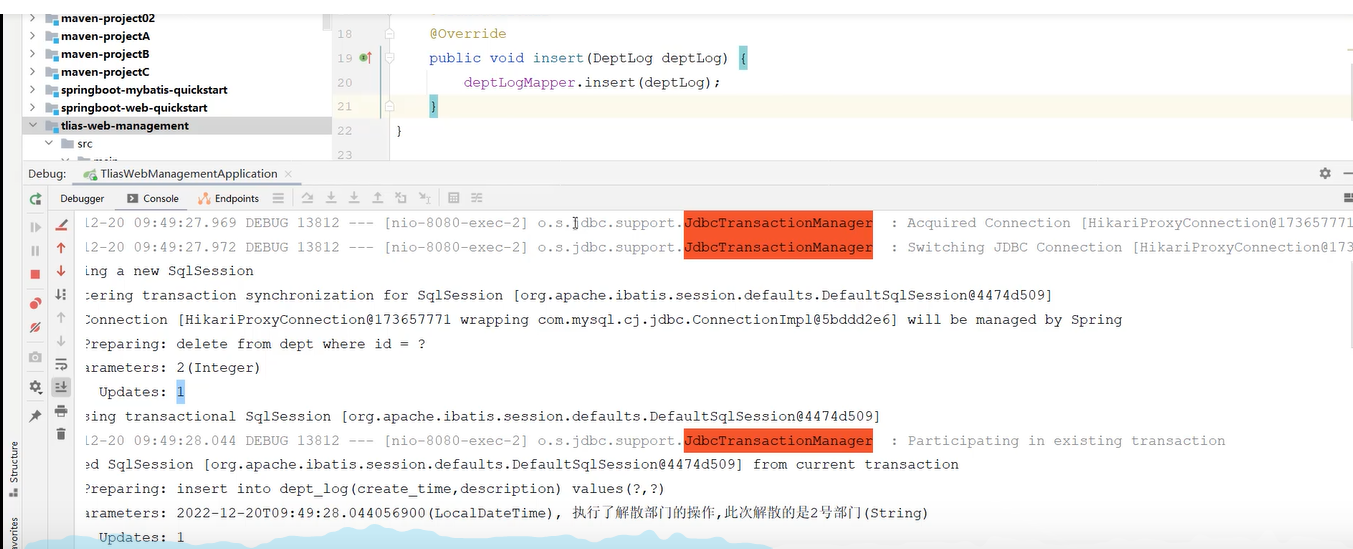
Task: Click gray up-arrow console stack trace icon
Action: [61, 317]
